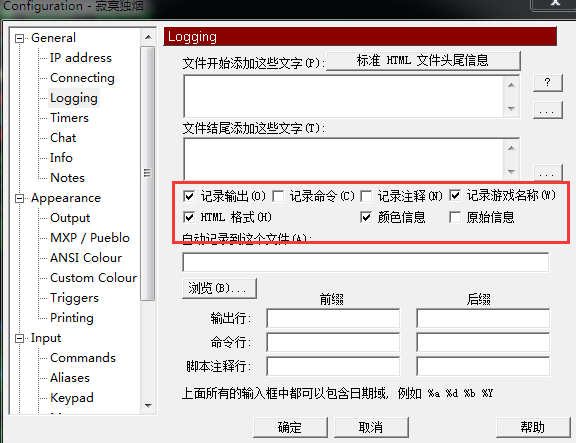Screen dimensions: 576x443
Task: Click the tree scrollbar up arrow
Action: tap(148, 37)
